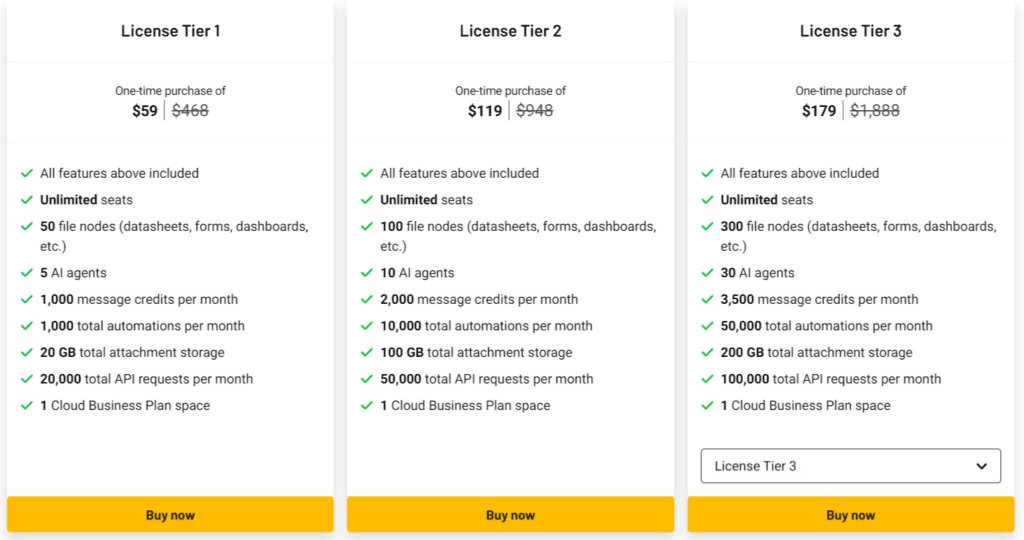Open the License Tier 3 dropdown
This screenshot has height=540, width=1024.
(x=850, y=466)
